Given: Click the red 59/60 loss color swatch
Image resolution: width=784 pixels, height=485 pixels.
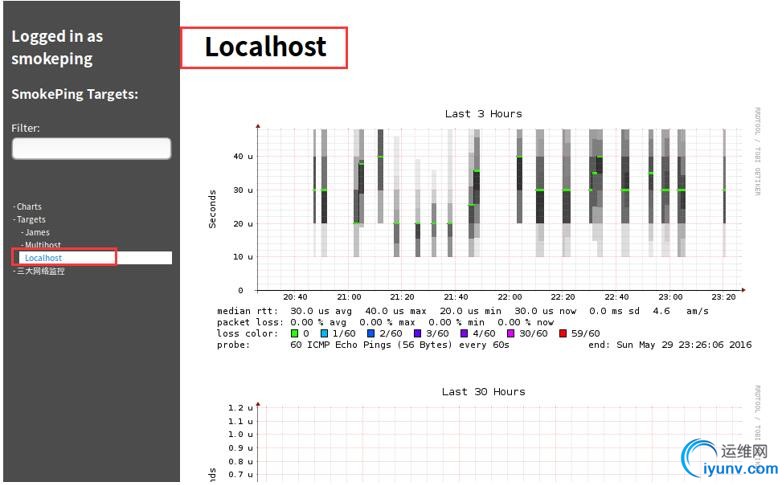Looking at the screenshot, I should pyautogui.click(x=563, y=334).
